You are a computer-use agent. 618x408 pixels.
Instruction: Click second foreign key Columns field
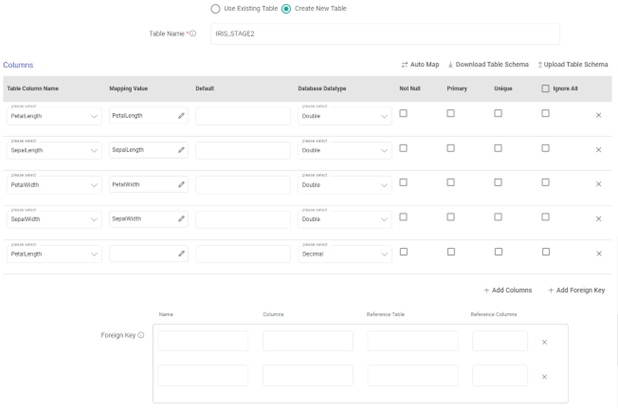click(308, 376)
